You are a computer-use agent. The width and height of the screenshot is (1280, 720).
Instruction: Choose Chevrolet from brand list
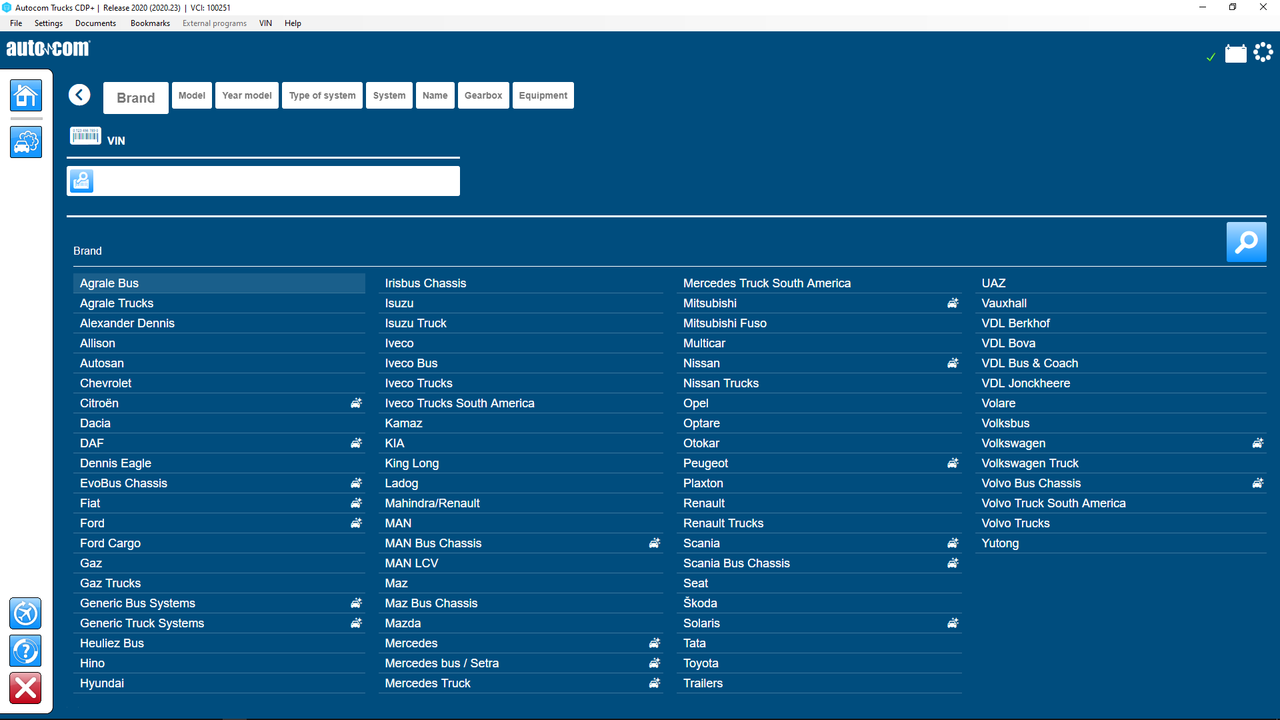(x=220, y=383)
